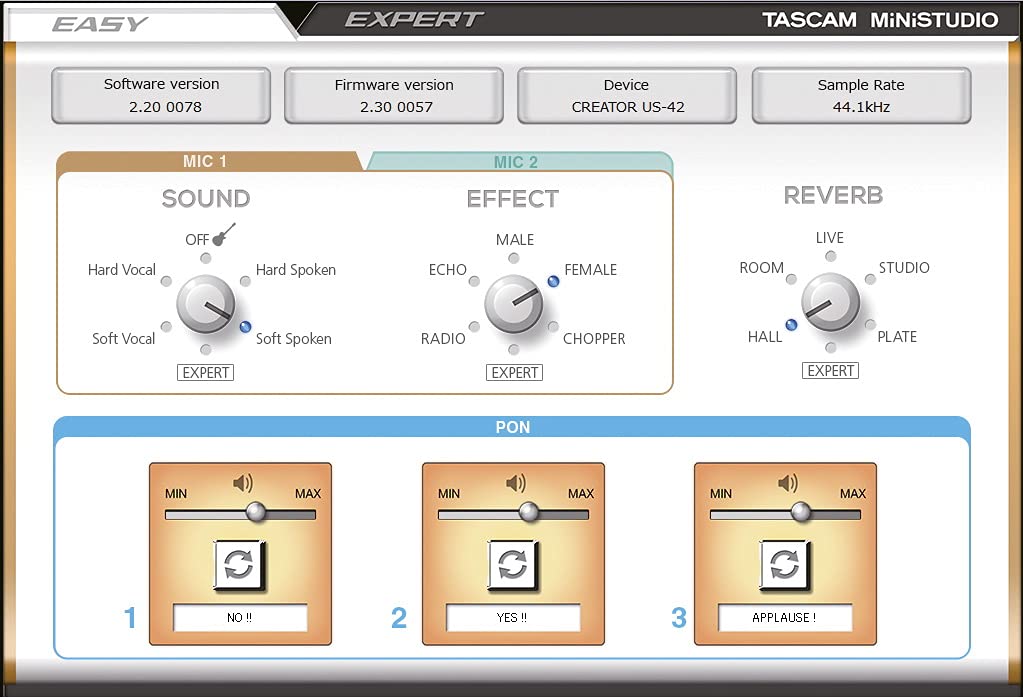Image resolution: width=1023 pixels, height=698 pixels.
Task: Click the APPLAUSE ! name field
Action: (786, 618)
